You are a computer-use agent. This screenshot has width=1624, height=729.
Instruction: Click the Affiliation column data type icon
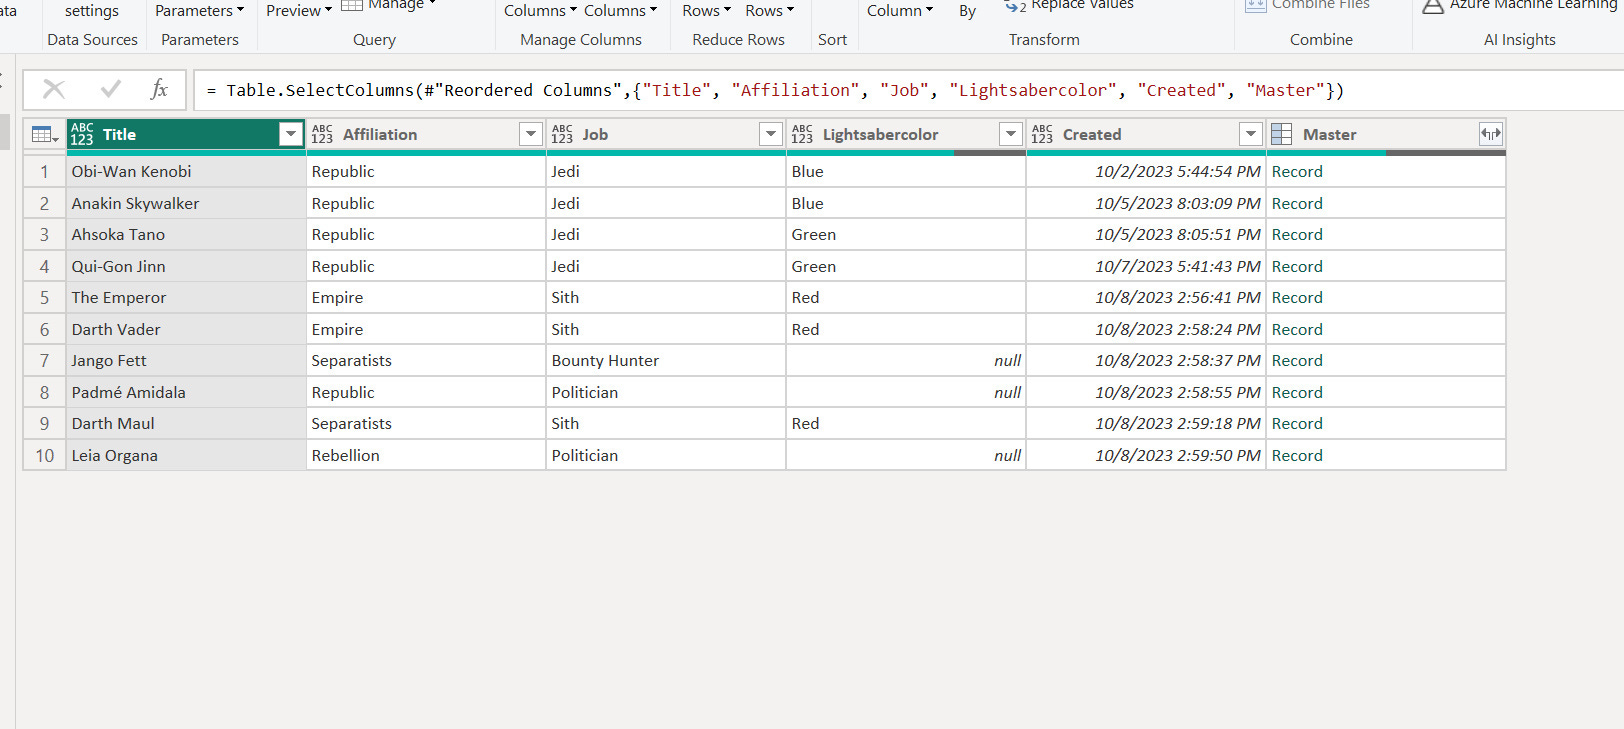(322, 134)
